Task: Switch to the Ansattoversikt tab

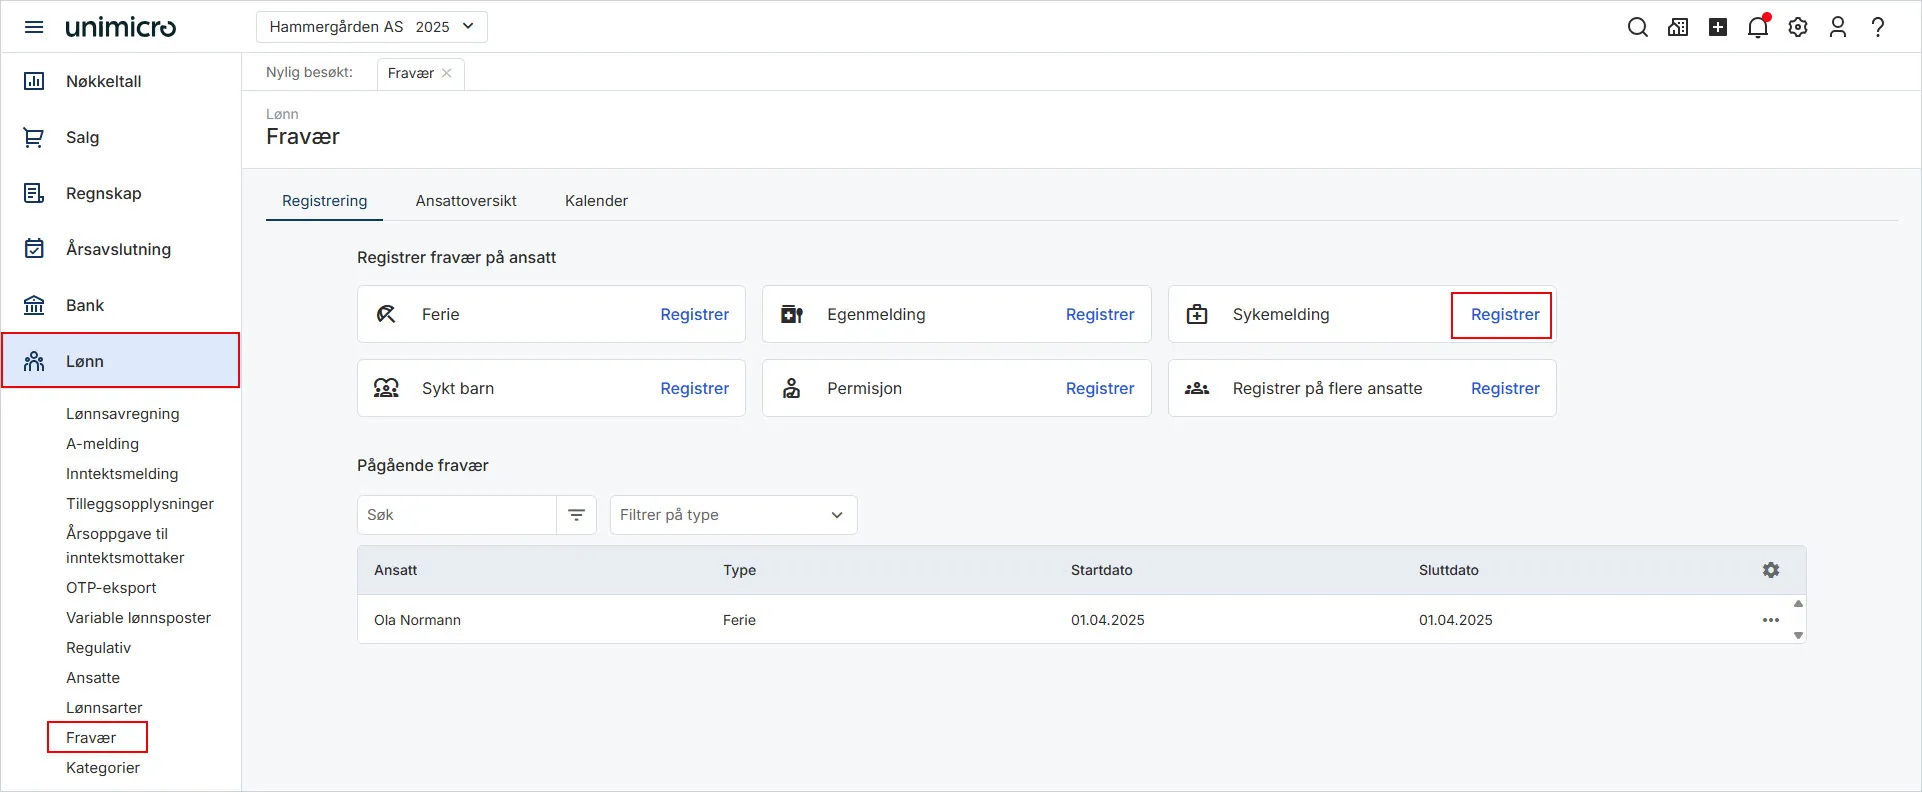Action: [466, 201]
